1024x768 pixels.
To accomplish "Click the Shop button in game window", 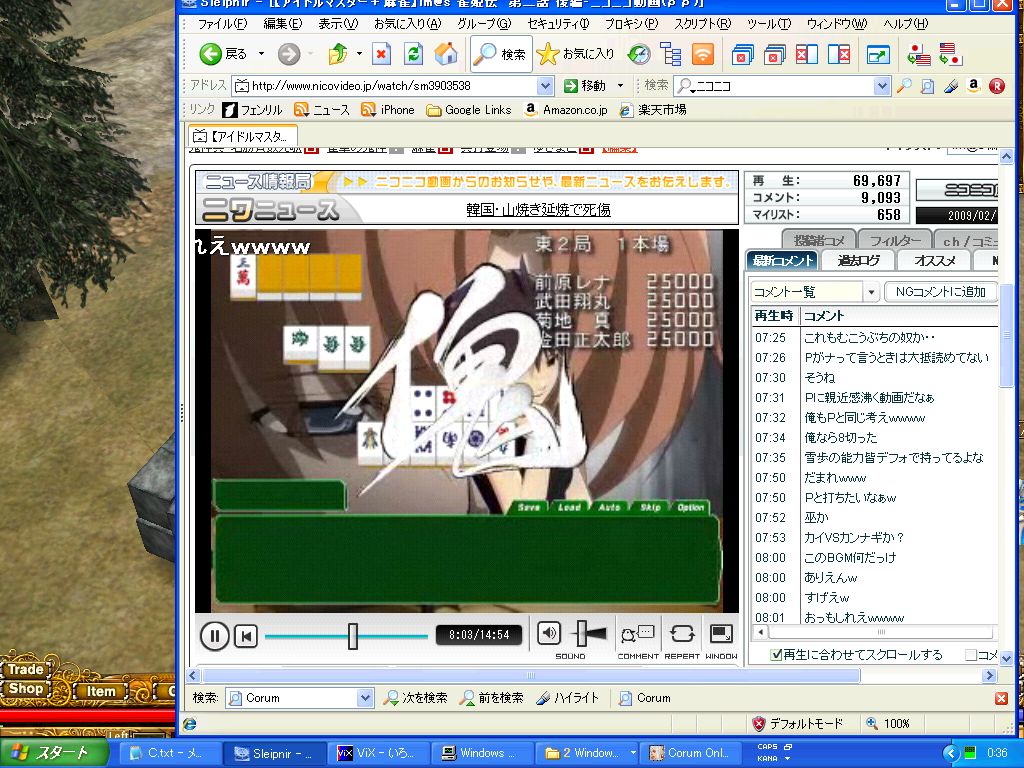I will tap(25, 688).
